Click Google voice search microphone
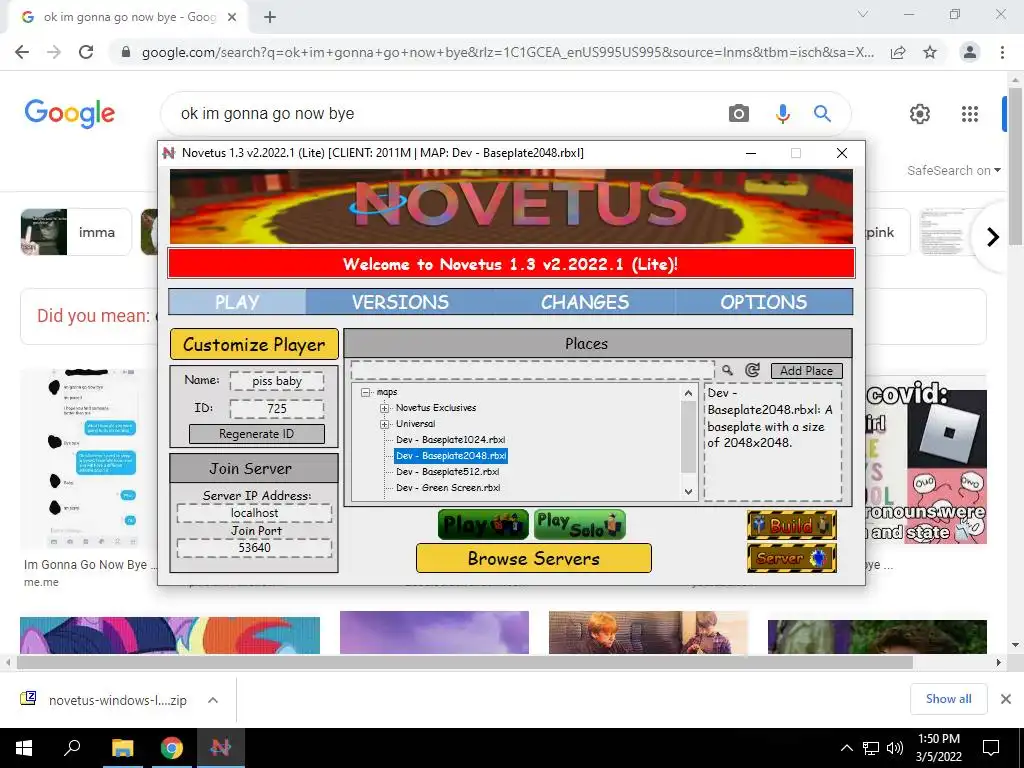1024x768 pixels. (782, 114)
